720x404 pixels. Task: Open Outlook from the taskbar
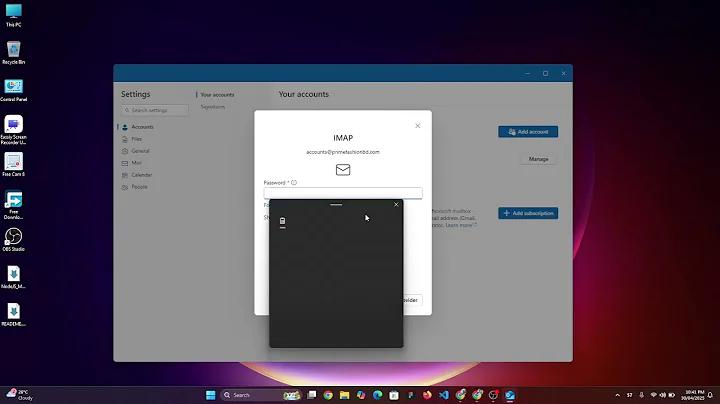(x=510, y=395)
